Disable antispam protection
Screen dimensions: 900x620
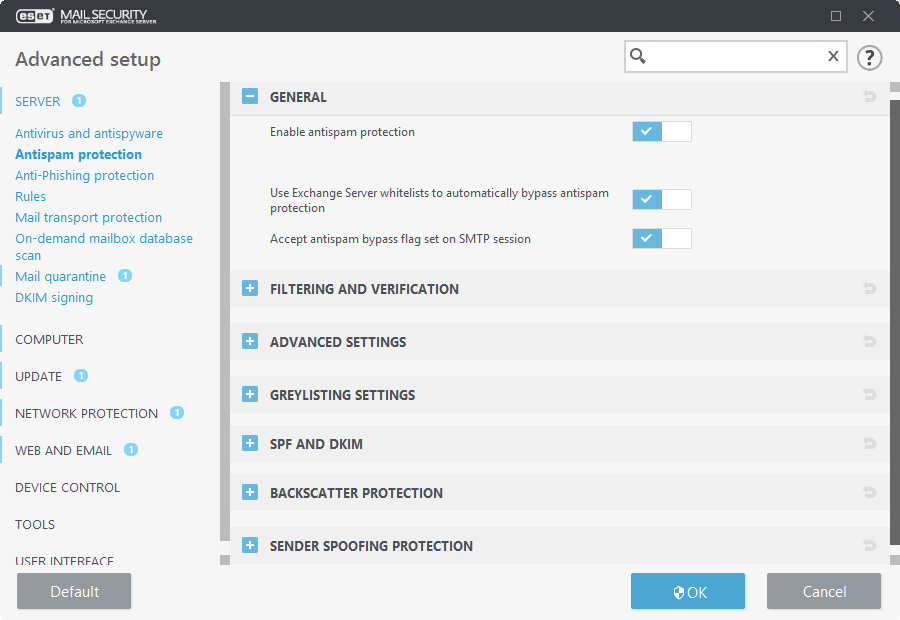[661, 131]
